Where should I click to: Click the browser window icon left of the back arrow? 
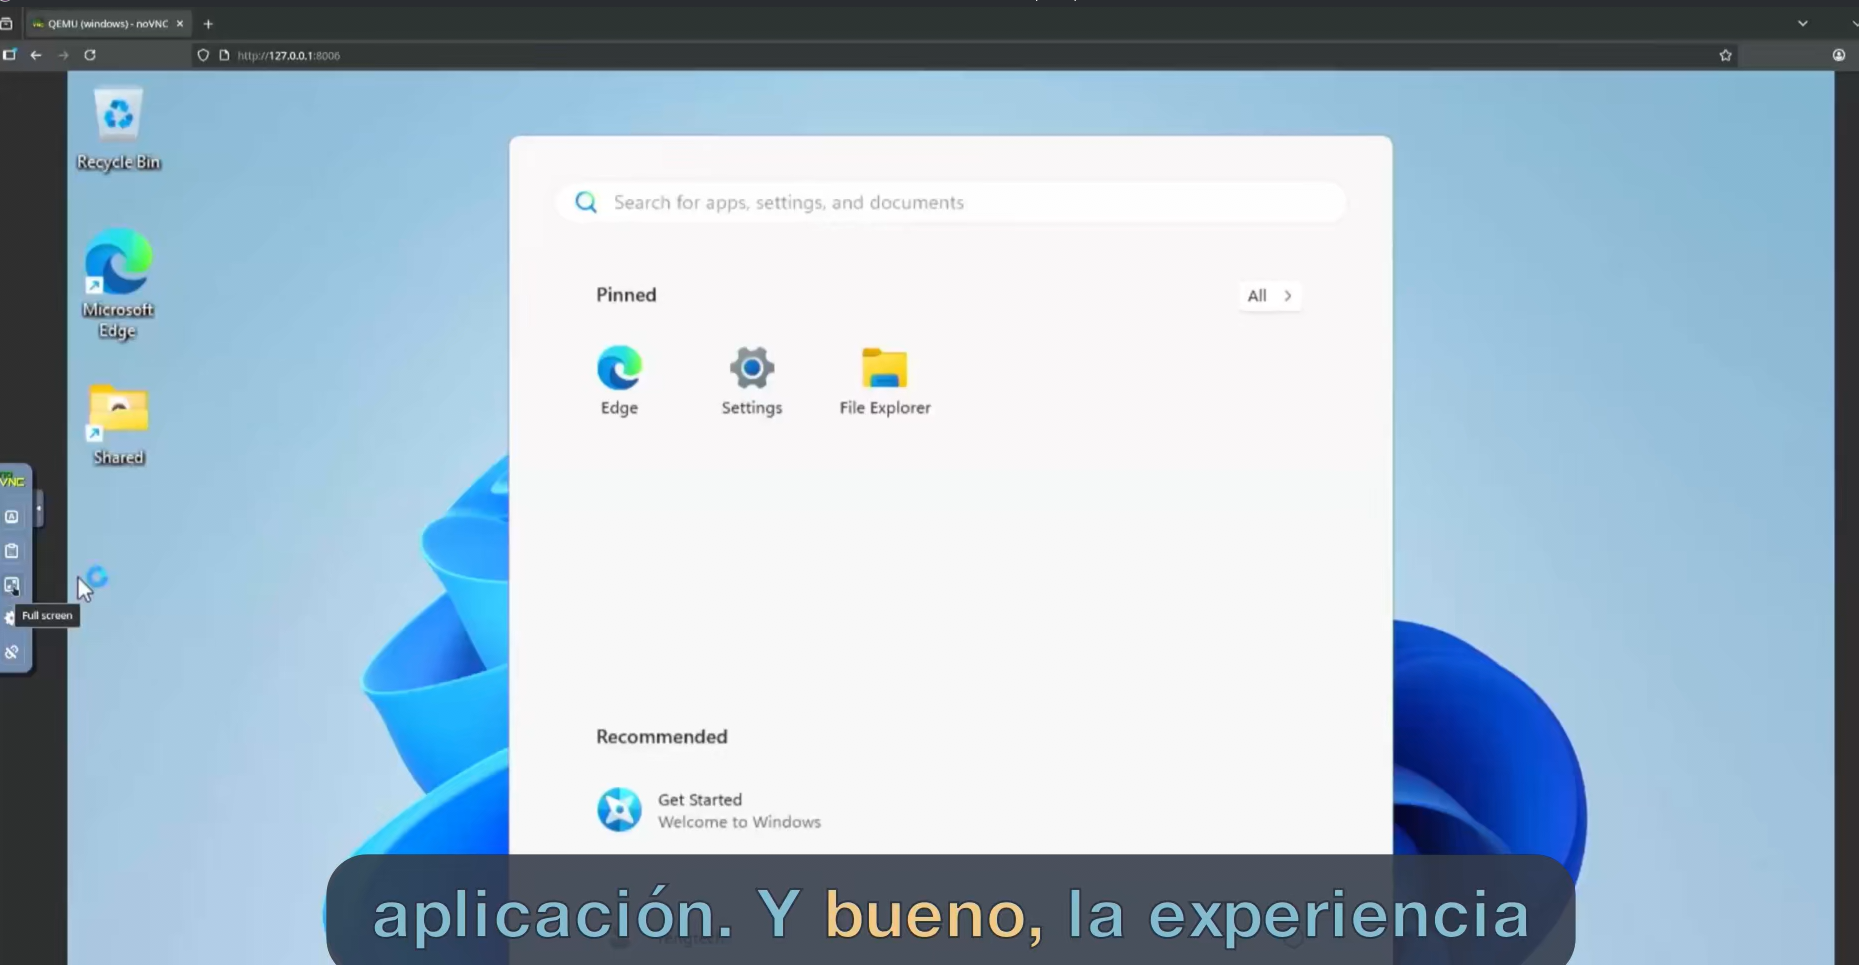(x=9, y=55)
